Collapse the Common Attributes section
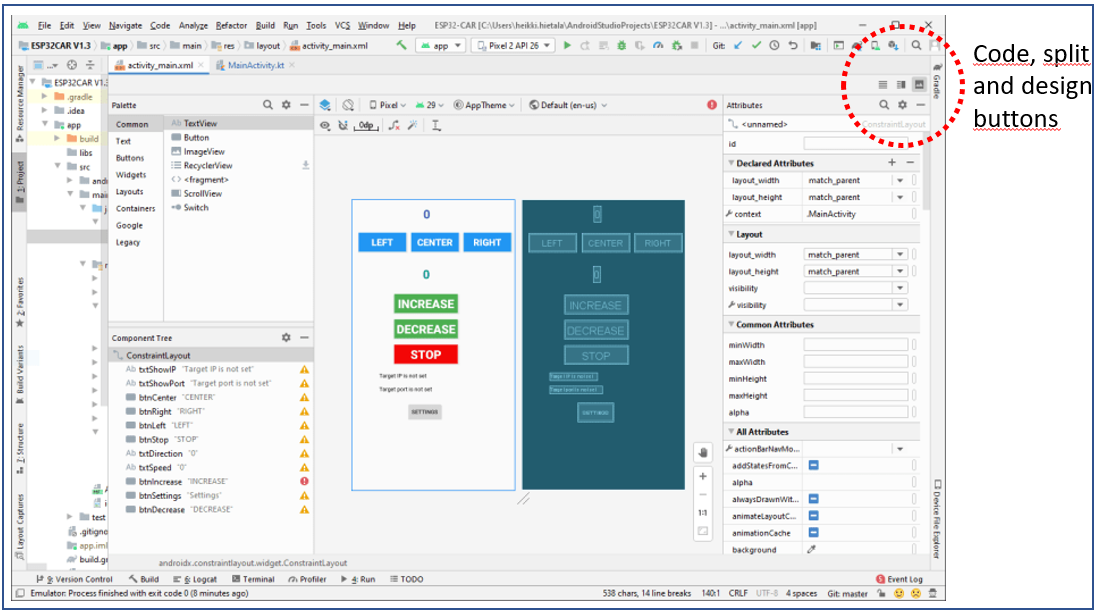 pyautogui.click(x=732, y=325)
